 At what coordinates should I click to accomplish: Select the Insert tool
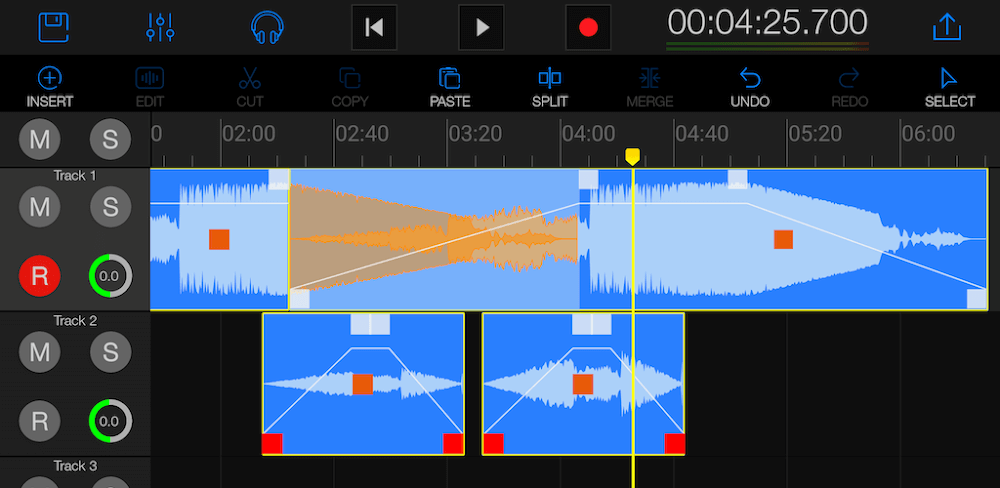coord(49,86)
